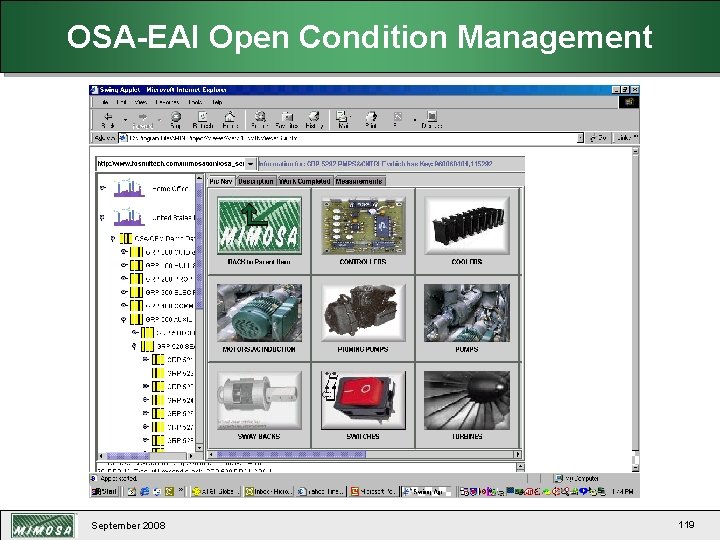Switch to the Work Completed tab
Screen dimensions: 720x540
[x=305, y=181]
